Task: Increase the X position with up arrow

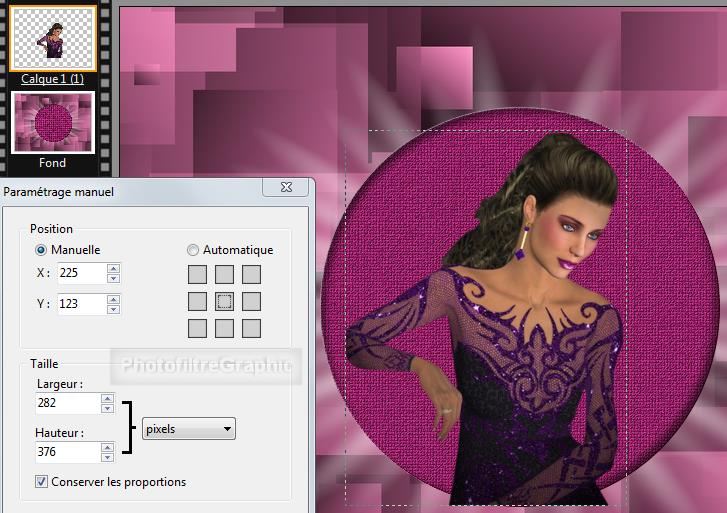Action: point(113,268)
